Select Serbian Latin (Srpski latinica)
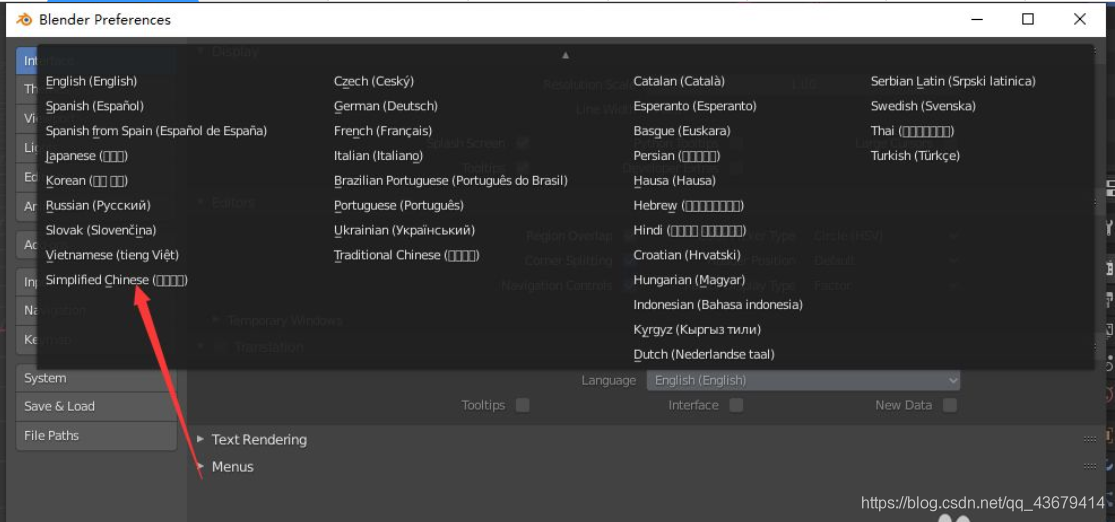 [x=954, y=82]
